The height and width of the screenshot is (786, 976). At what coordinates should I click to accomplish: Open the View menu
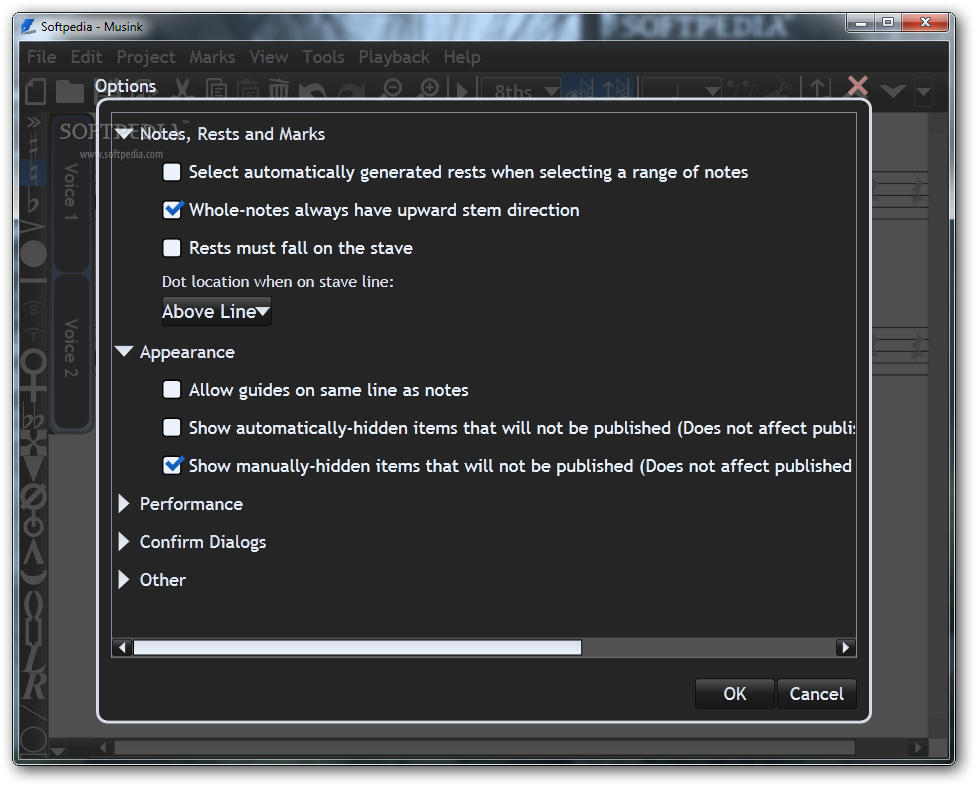[x=269, y=57]
